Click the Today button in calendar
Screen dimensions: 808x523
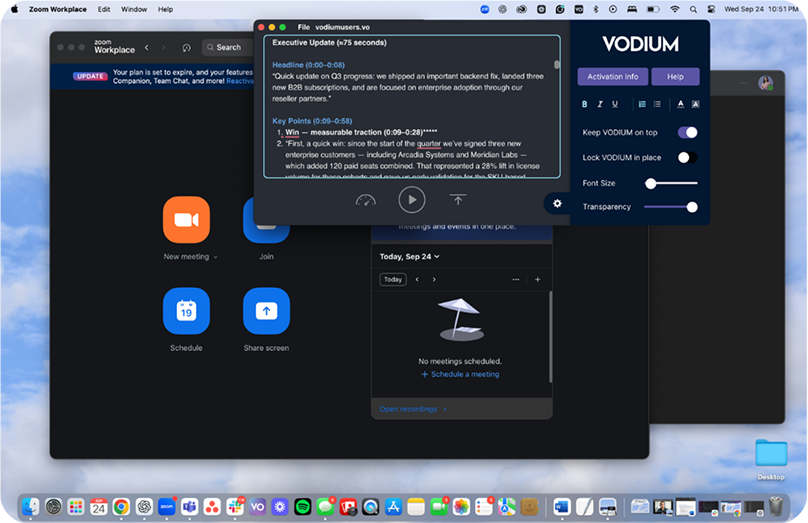(393, 279)
